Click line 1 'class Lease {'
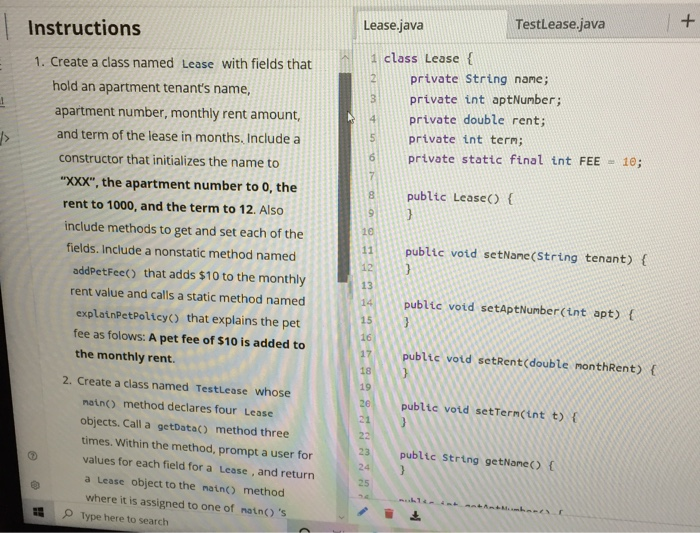 pos(428,58)
